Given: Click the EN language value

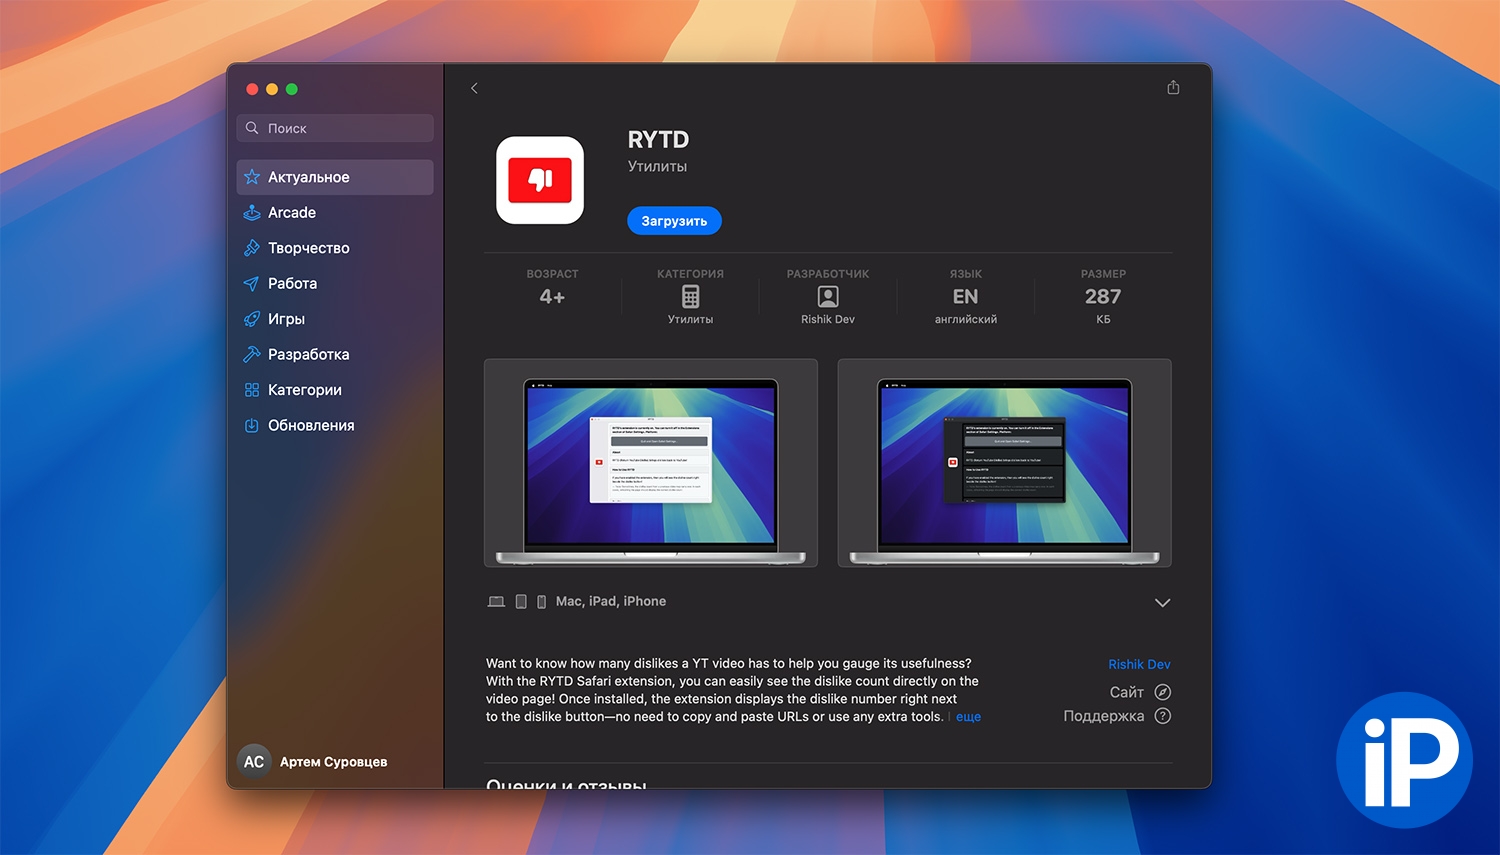Looking at the screenshot, I should click(965, 297).
